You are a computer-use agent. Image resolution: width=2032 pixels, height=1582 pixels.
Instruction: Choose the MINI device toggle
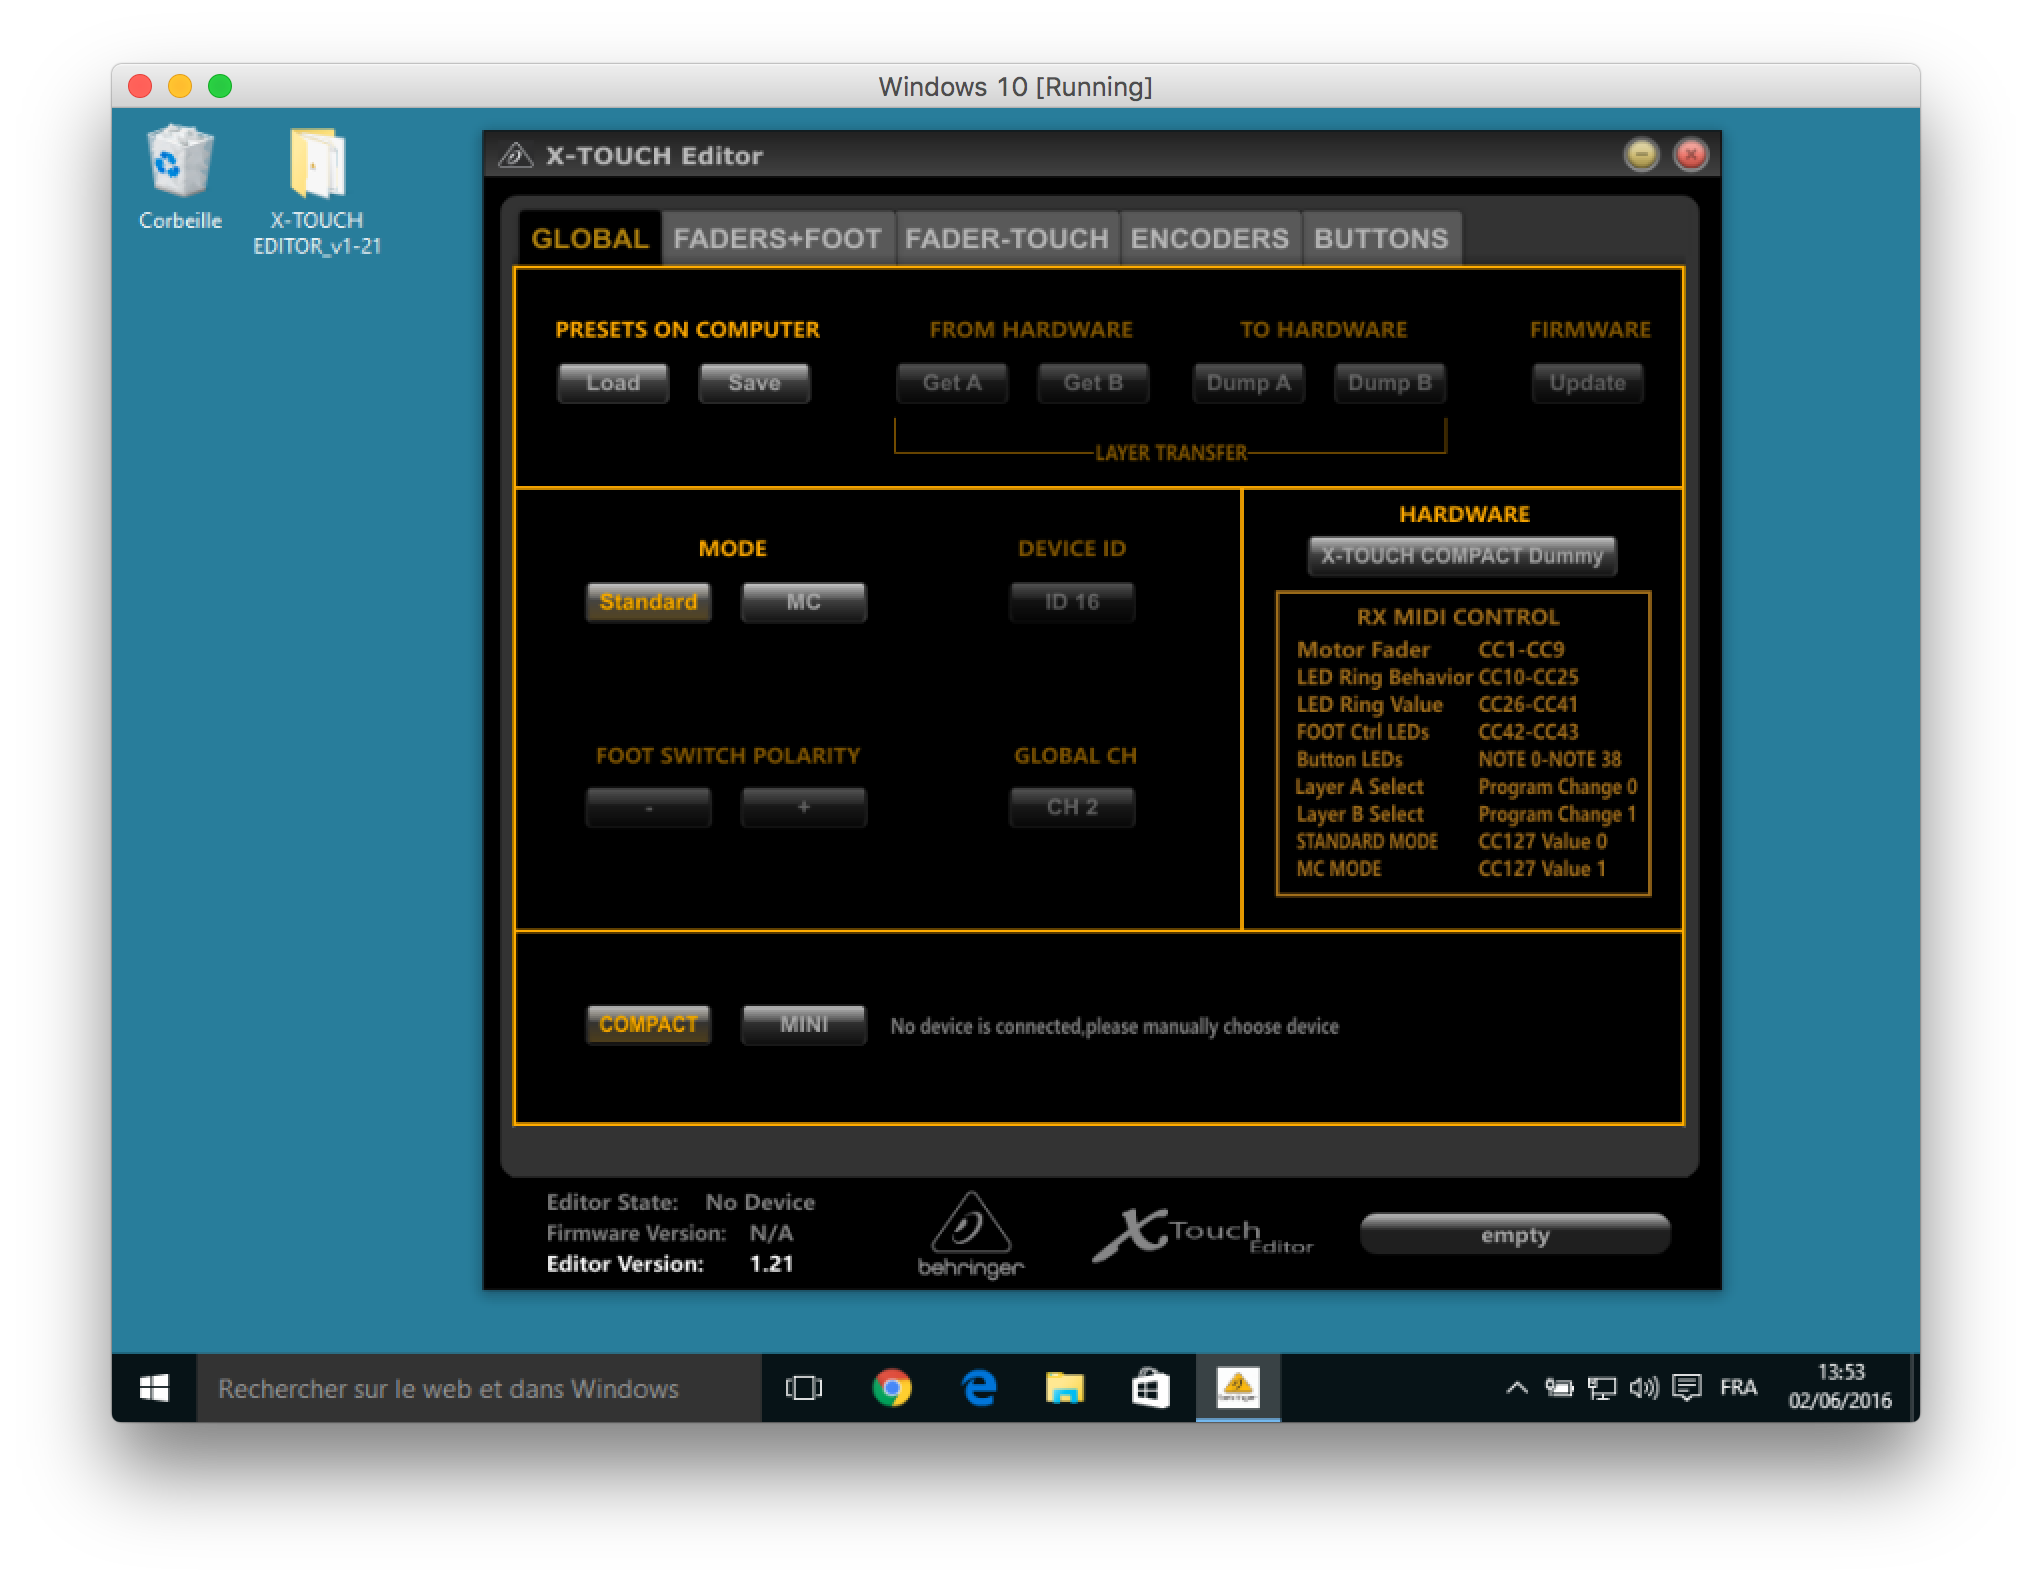tap(803, 1025)
